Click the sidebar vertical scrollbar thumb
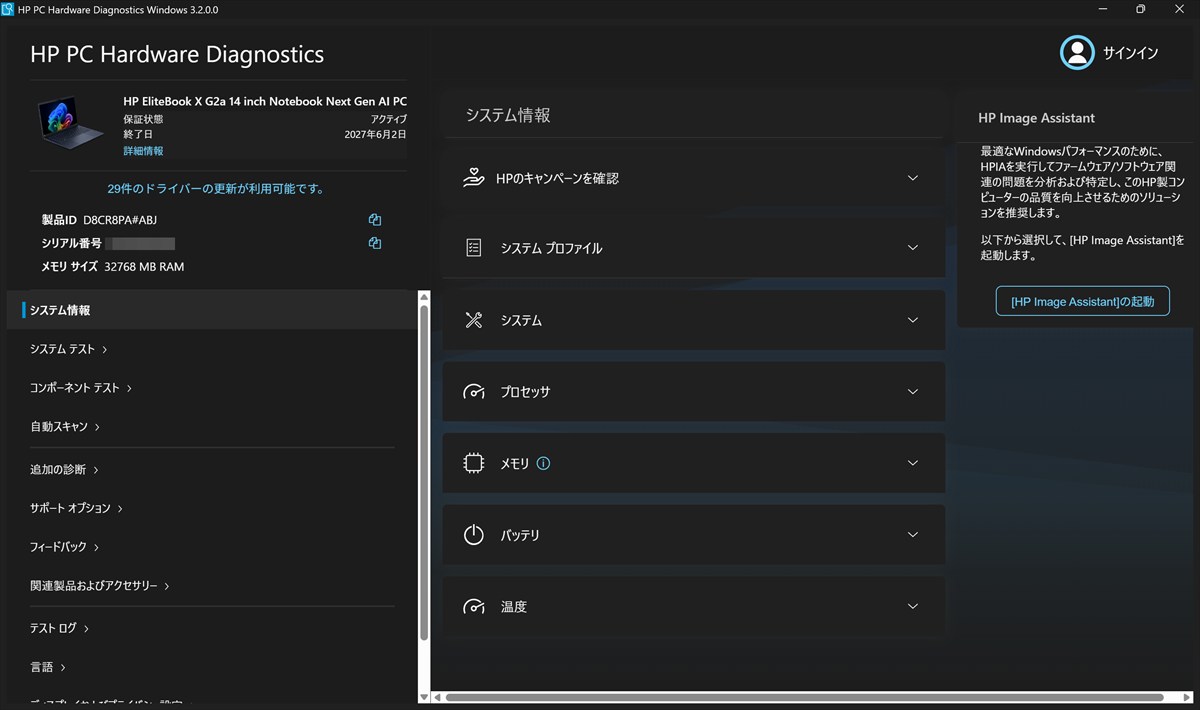This screenshot has width=1200, height=710. coord(424,472)
